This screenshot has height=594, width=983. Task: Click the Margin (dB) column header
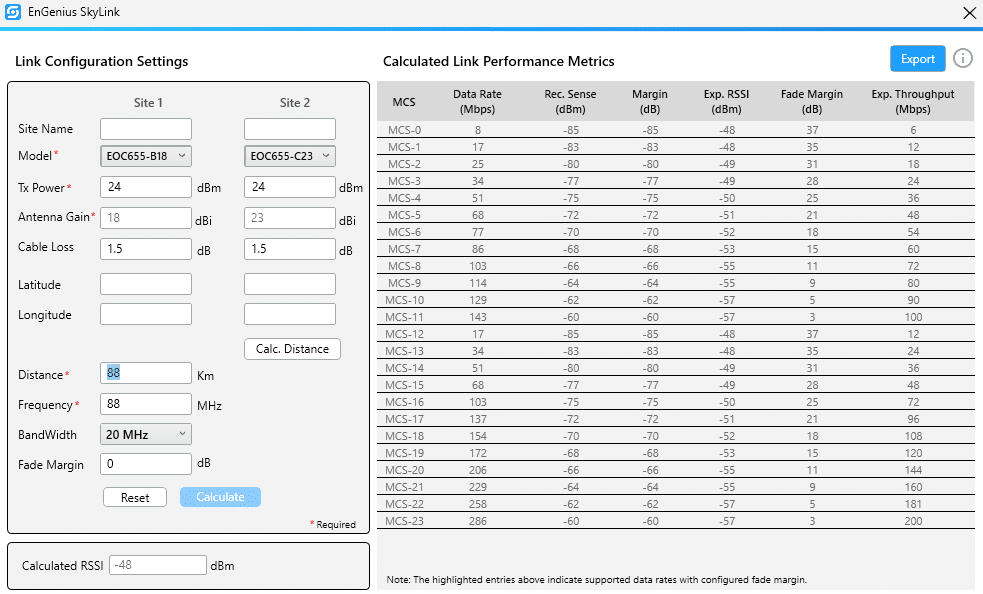(649, 102)
